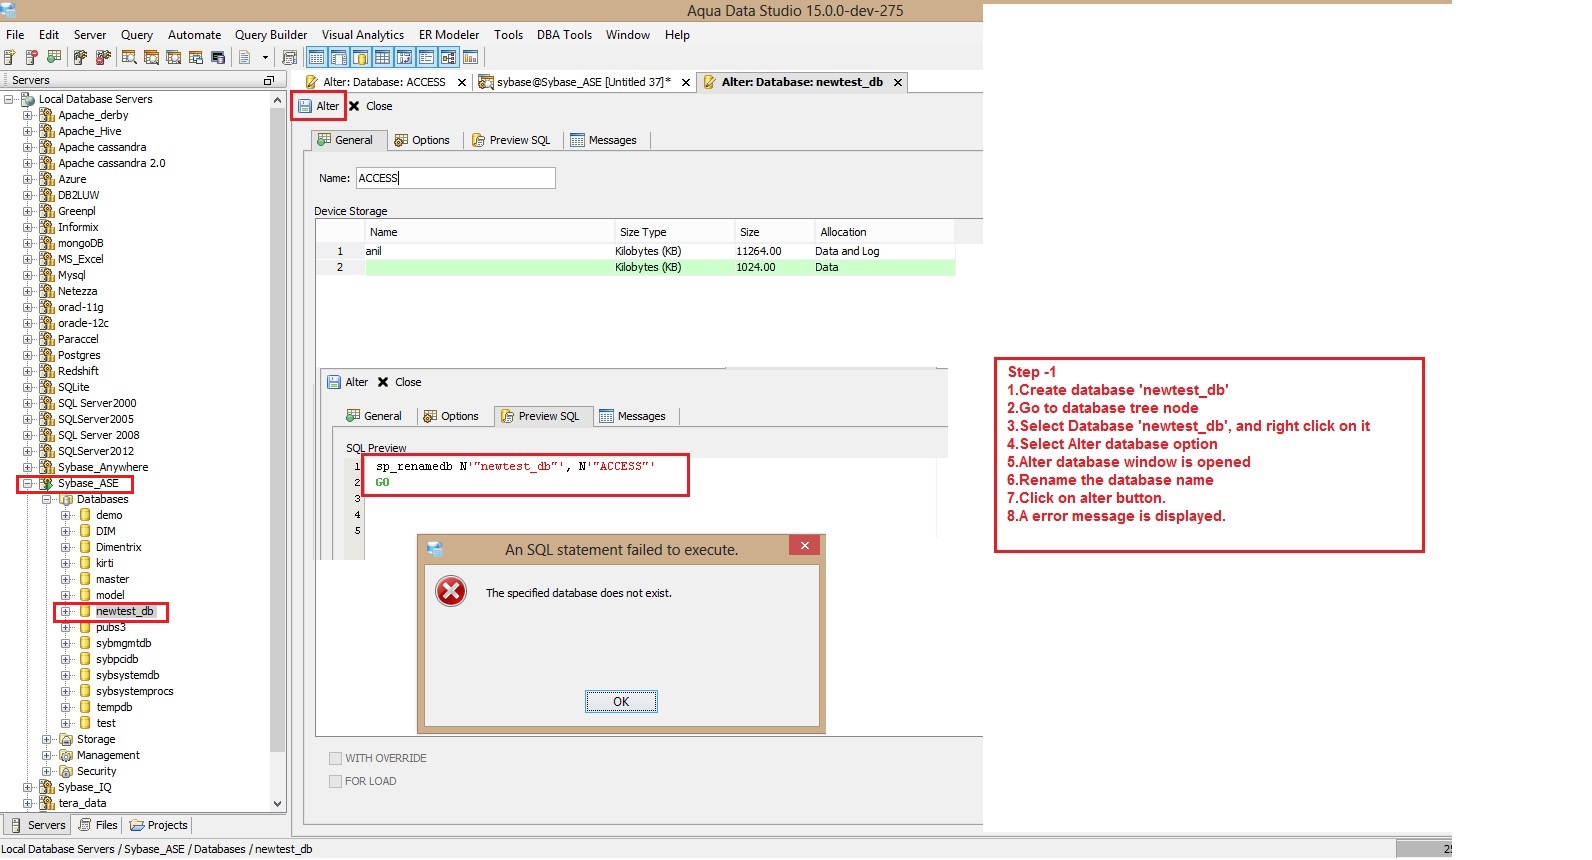Screen dimensions: 1592x860
Task: Open the dropdown arrow beside the document icon
Action: pyautogui.click(x=265, y=57)
